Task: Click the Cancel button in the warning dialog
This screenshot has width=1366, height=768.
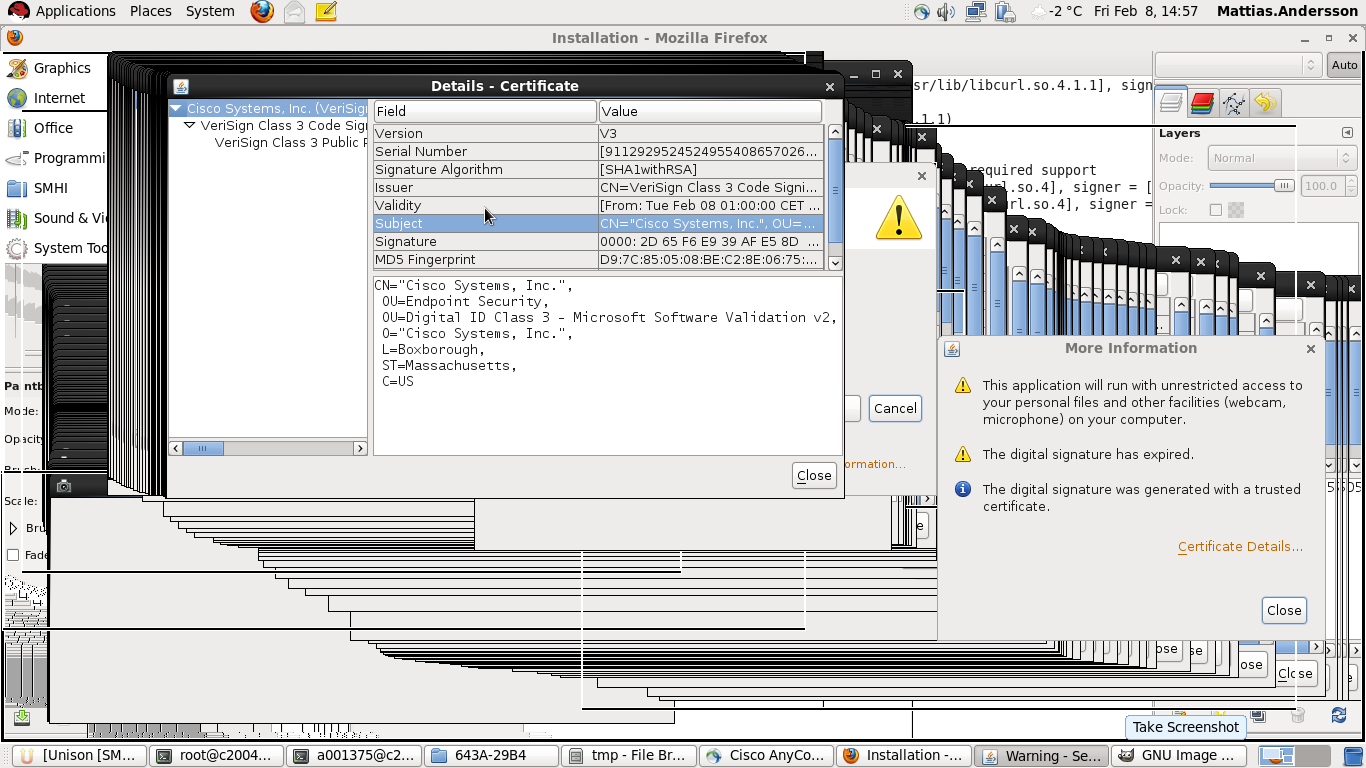Action: [x=895, y=408]
